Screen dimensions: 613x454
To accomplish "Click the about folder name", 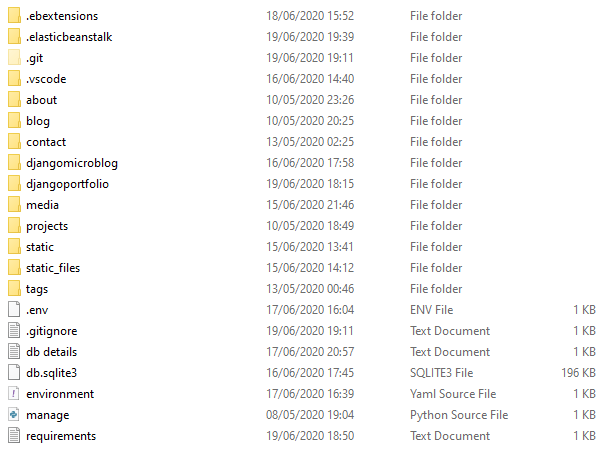I will pos(41,100).
